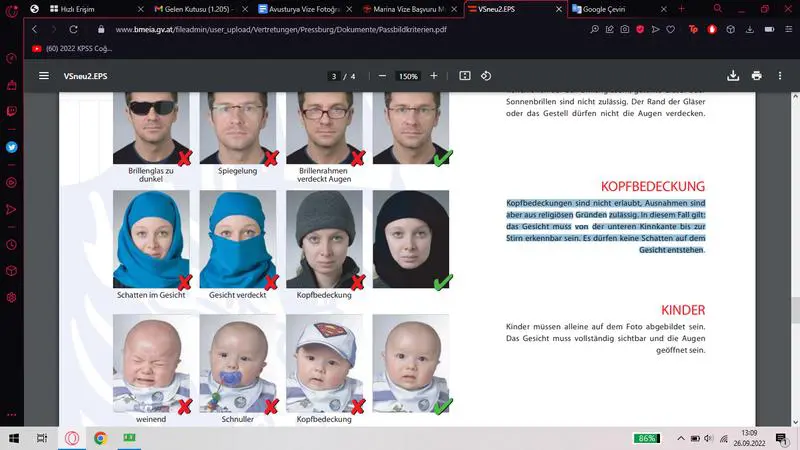Click the URL address bar

[300, 29]
